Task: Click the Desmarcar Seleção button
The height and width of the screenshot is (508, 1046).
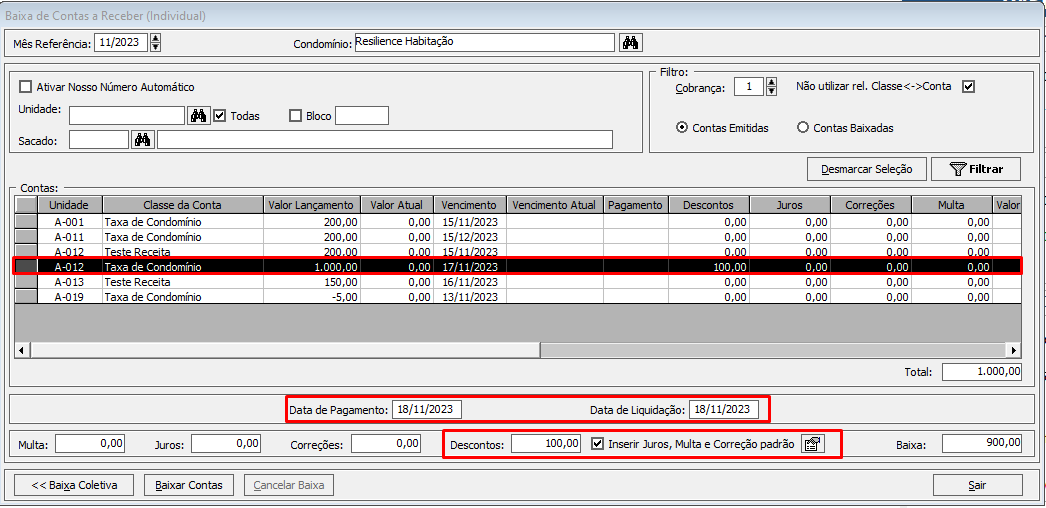Action: point(867,169)
